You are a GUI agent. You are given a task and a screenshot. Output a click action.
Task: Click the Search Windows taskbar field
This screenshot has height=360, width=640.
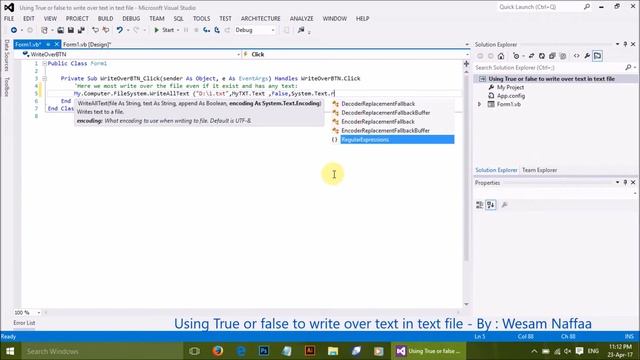(102, 351)
